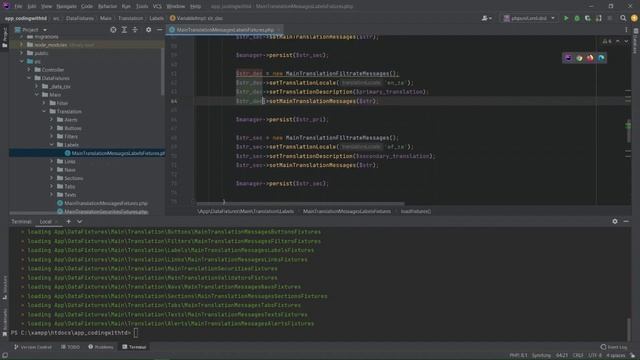Open the Tools menu
The width and height of the screenshot is (640, 360).
(142, 6)
